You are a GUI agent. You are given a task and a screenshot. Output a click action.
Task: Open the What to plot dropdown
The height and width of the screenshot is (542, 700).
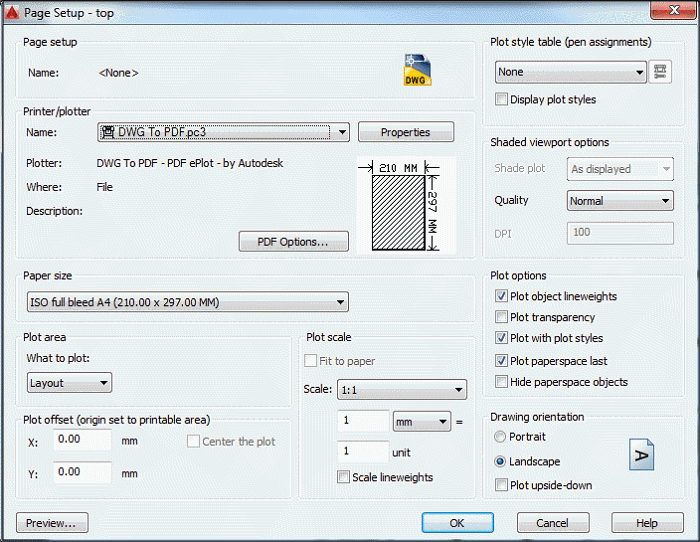click(x=104, y=383)
